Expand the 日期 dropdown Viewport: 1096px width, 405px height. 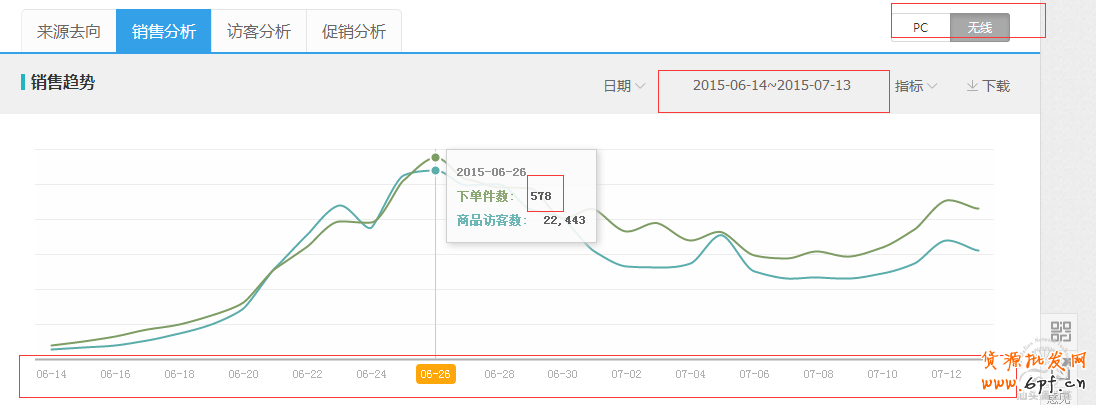(x=624, y=86)
